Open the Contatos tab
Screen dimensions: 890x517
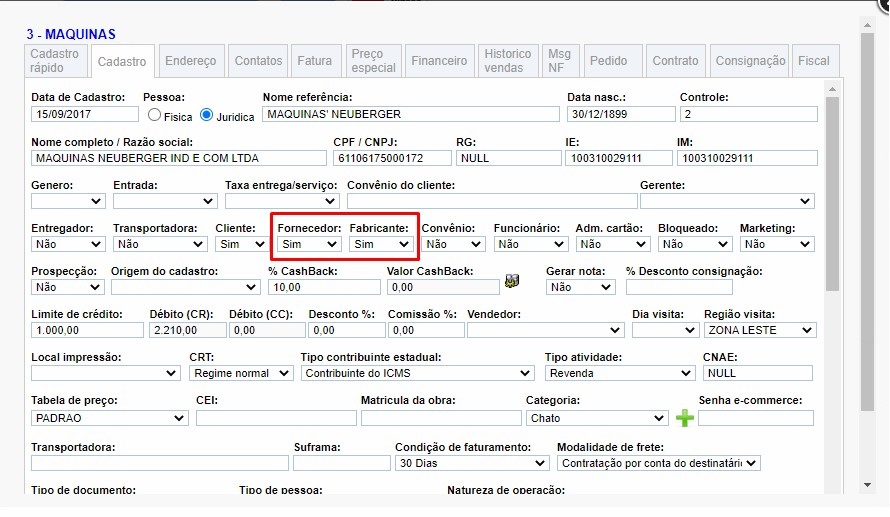click(x=258, y=61)
